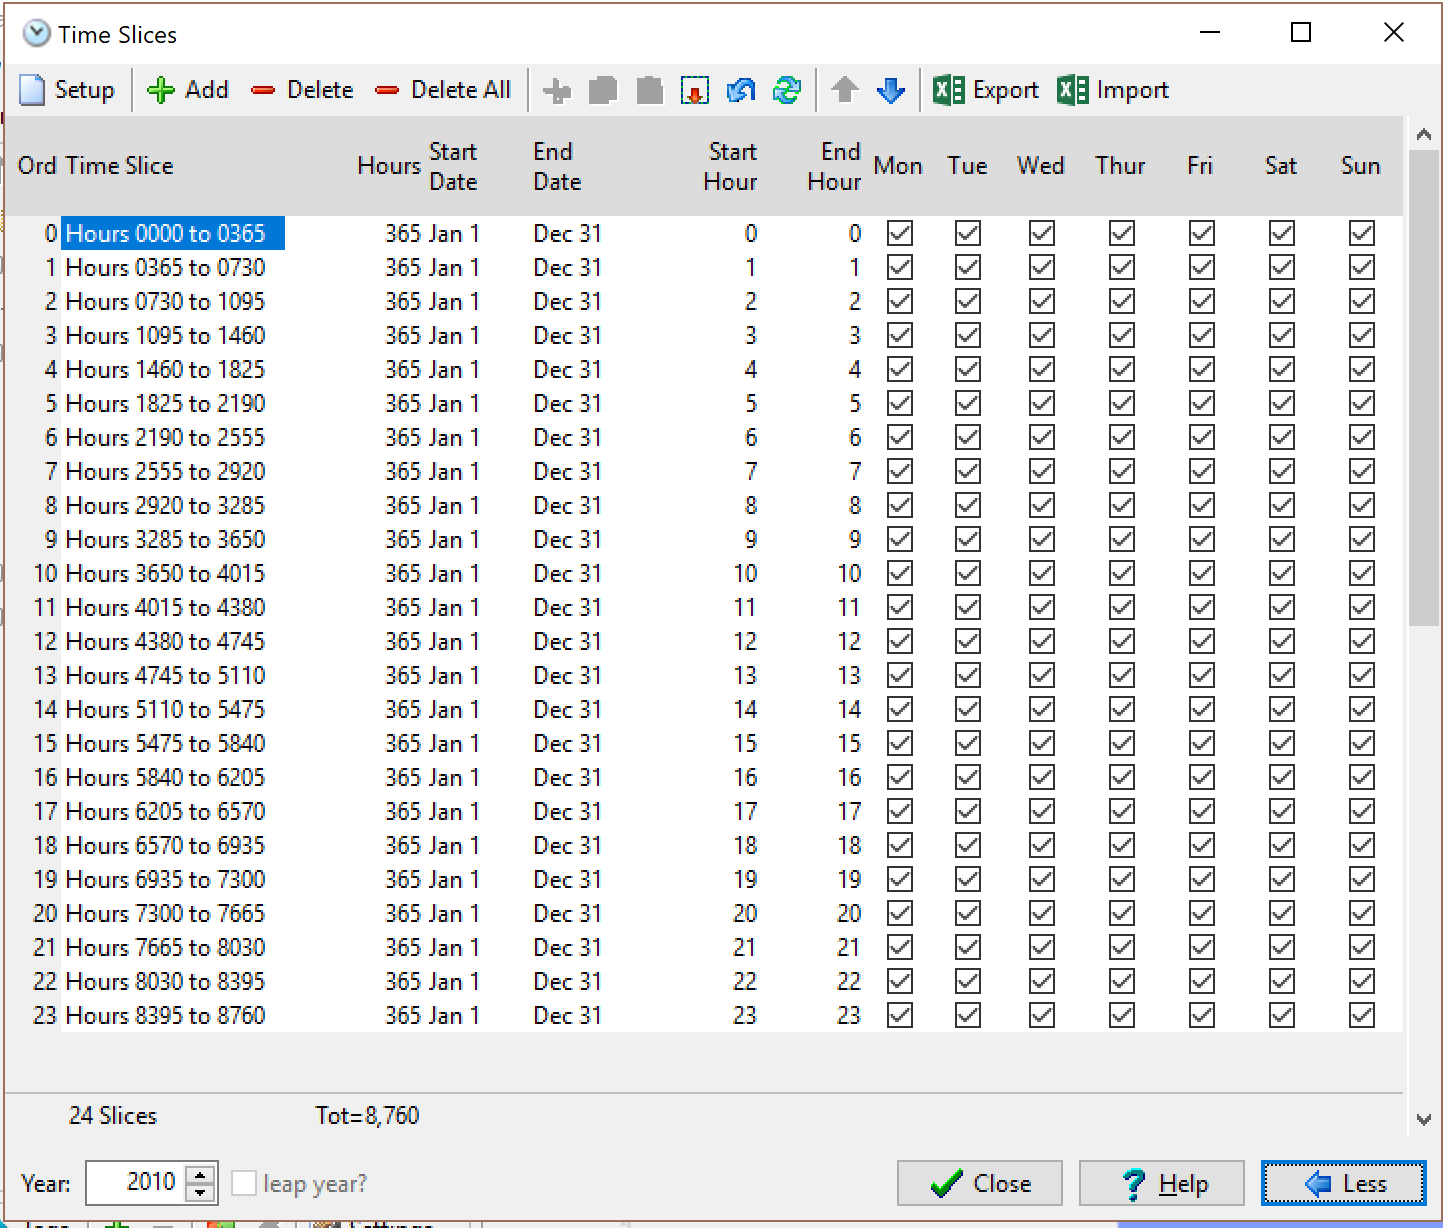1443x1228 pixels.
Task: Click start hour 17 cell
Action: (x=745, y=811)
